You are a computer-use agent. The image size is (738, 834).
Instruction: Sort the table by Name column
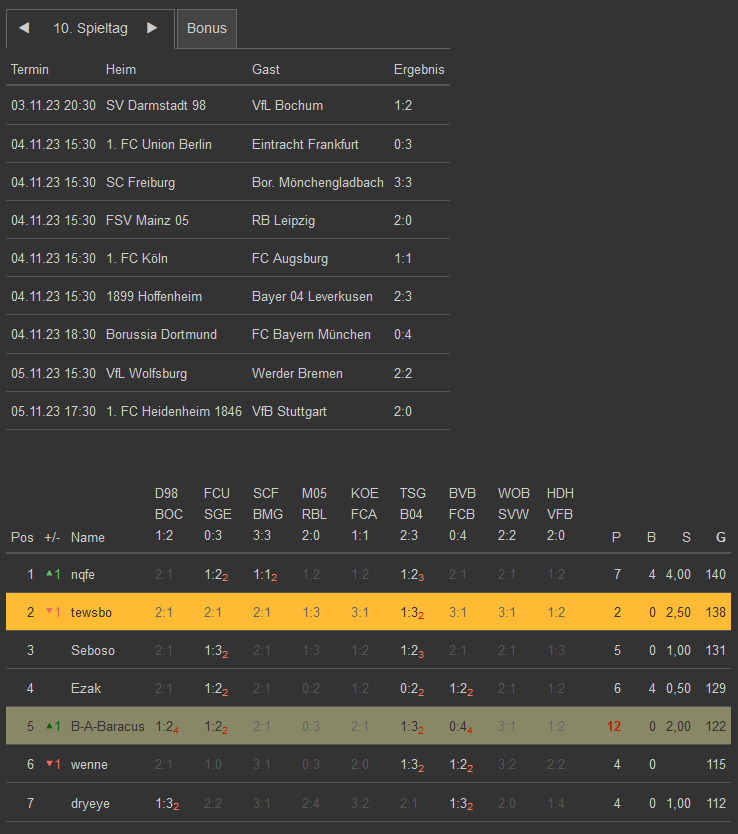click(x=88, y=537)
